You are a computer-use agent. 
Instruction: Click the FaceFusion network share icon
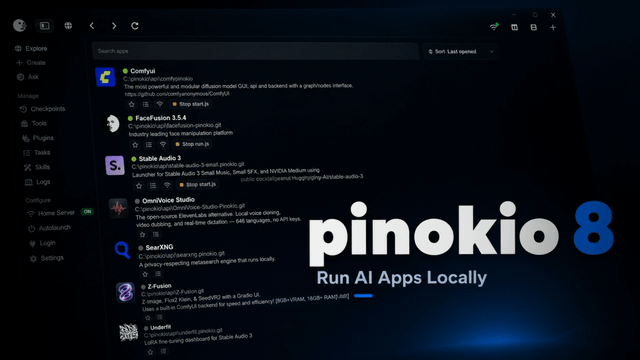[163, 144]
